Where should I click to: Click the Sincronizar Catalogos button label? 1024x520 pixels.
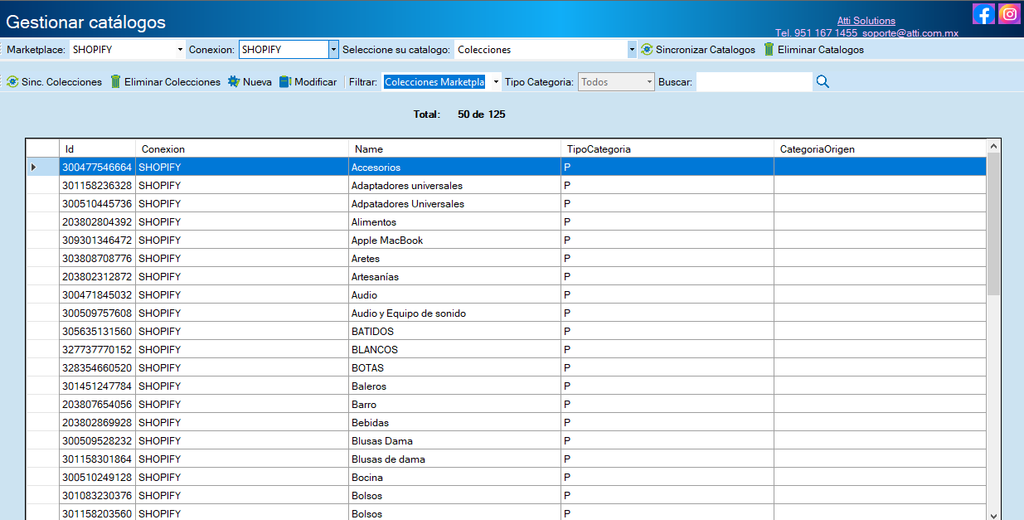705,50
